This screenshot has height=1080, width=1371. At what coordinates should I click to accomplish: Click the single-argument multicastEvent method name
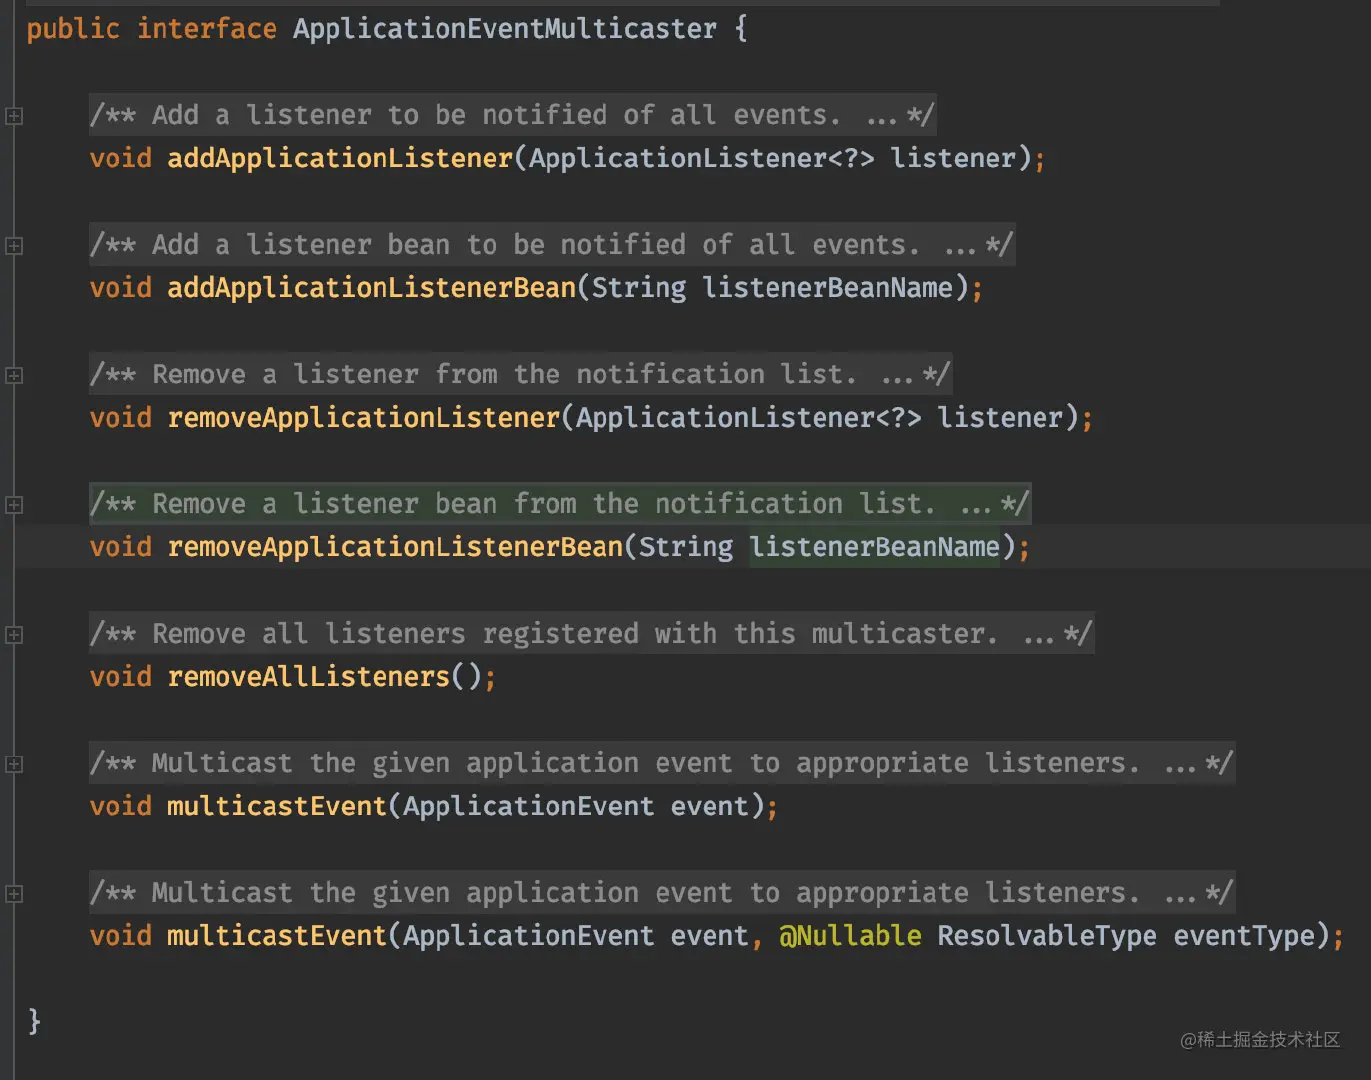point(277,806)
